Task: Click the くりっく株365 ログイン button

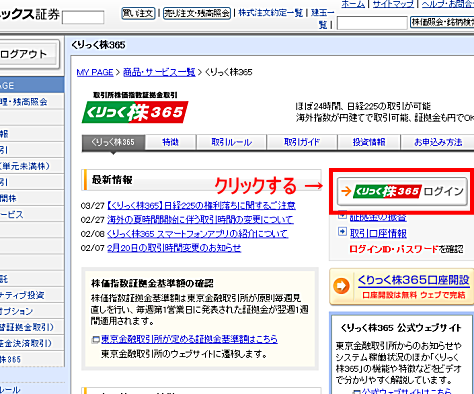Action: [x=402, y=191]
